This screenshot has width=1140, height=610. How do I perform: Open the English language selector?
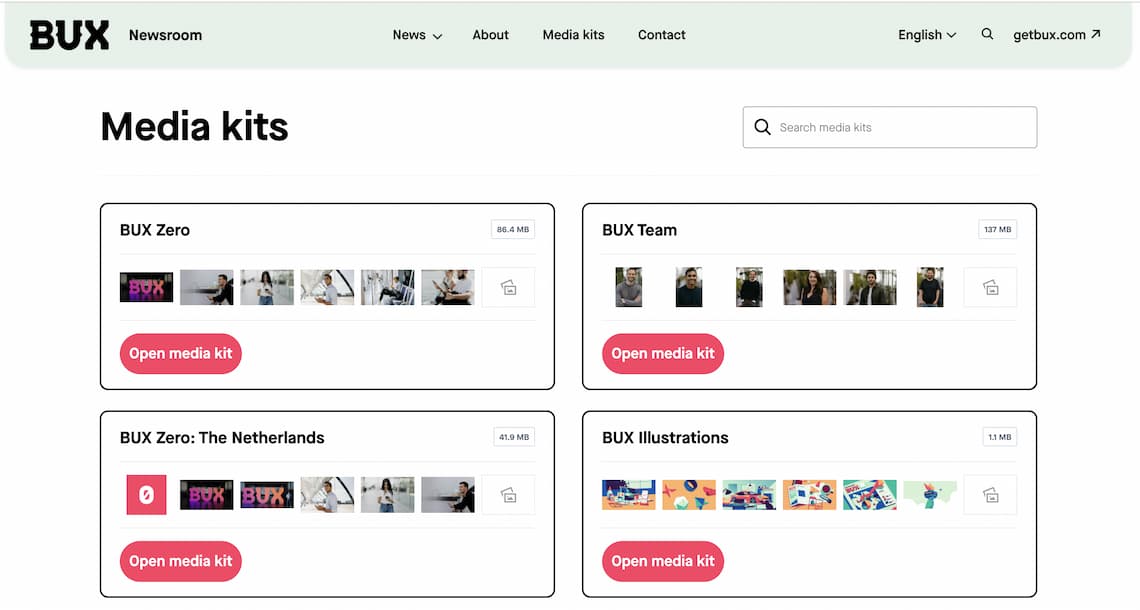[x=927, y=35]
